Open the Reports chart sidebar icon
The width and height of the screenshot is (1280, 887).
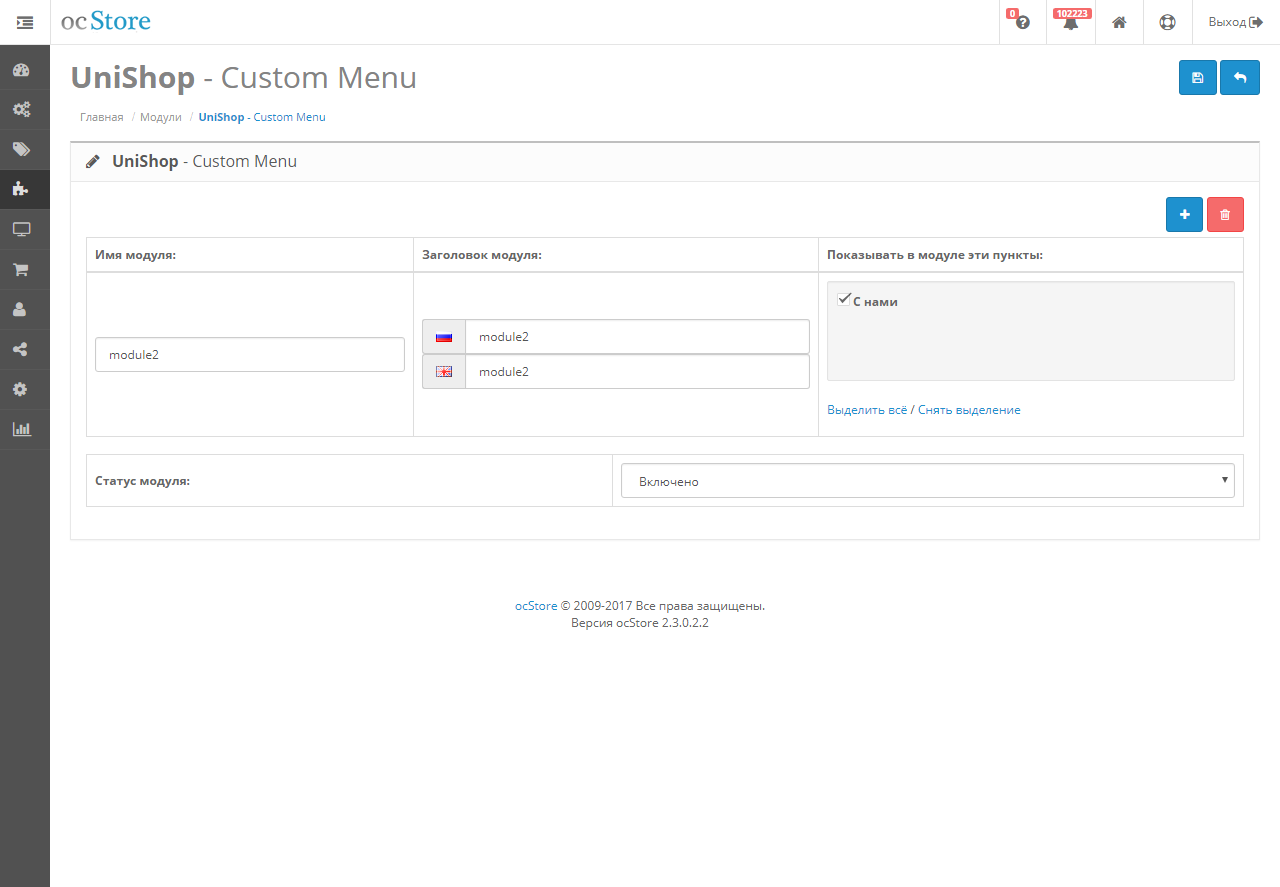21,429
